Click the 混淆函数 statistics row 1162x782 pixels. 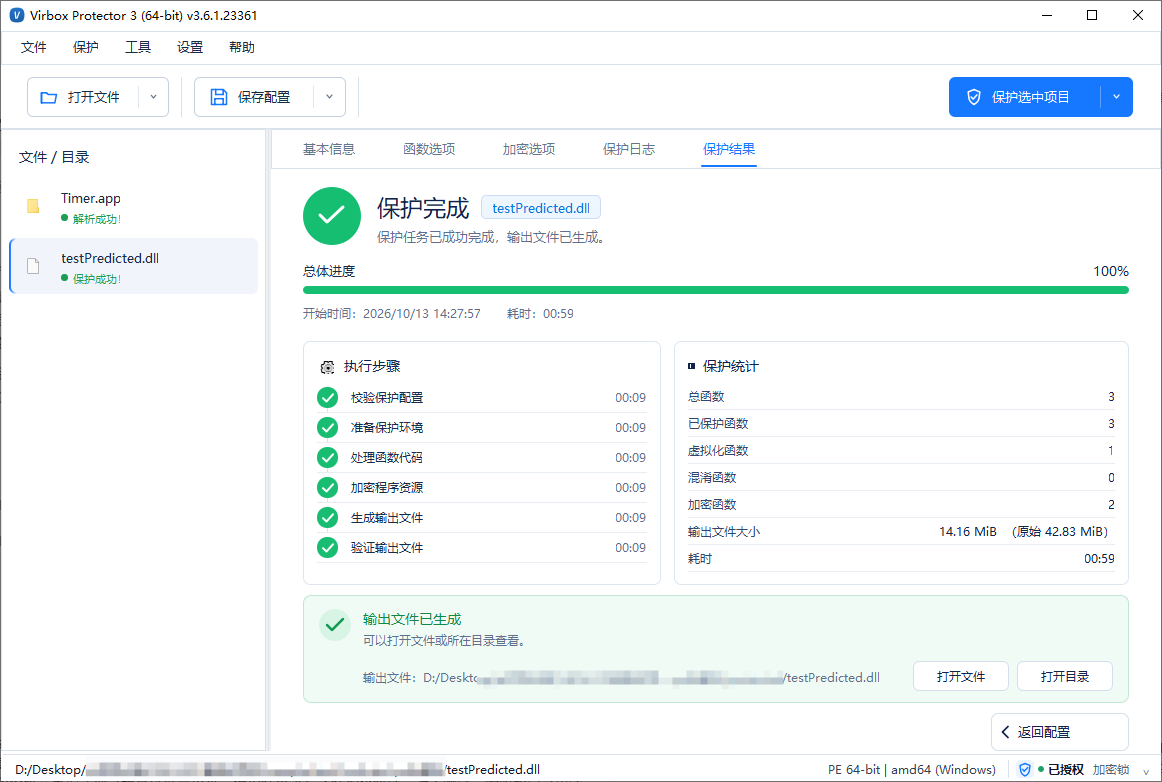coord(901,477)
